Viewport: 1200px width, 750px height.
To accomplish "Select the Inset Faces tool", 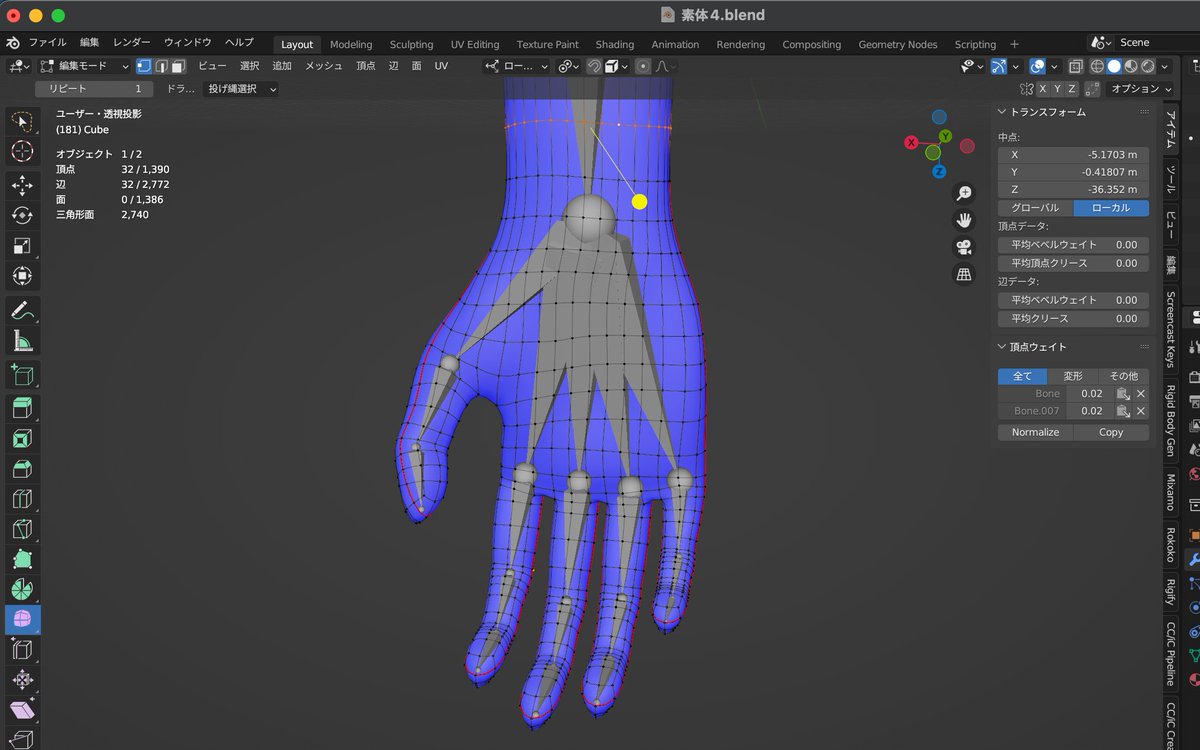I will tap(22, 438).
